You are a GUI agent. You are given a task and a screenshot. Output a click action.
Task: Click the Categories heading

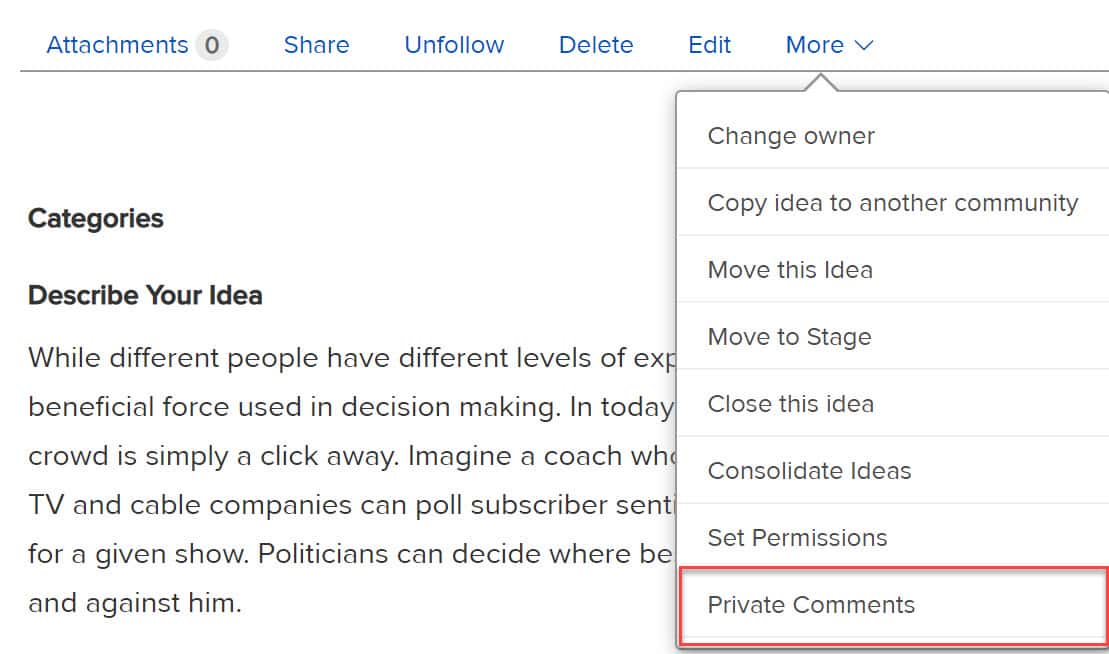click(x=96, y=219)
